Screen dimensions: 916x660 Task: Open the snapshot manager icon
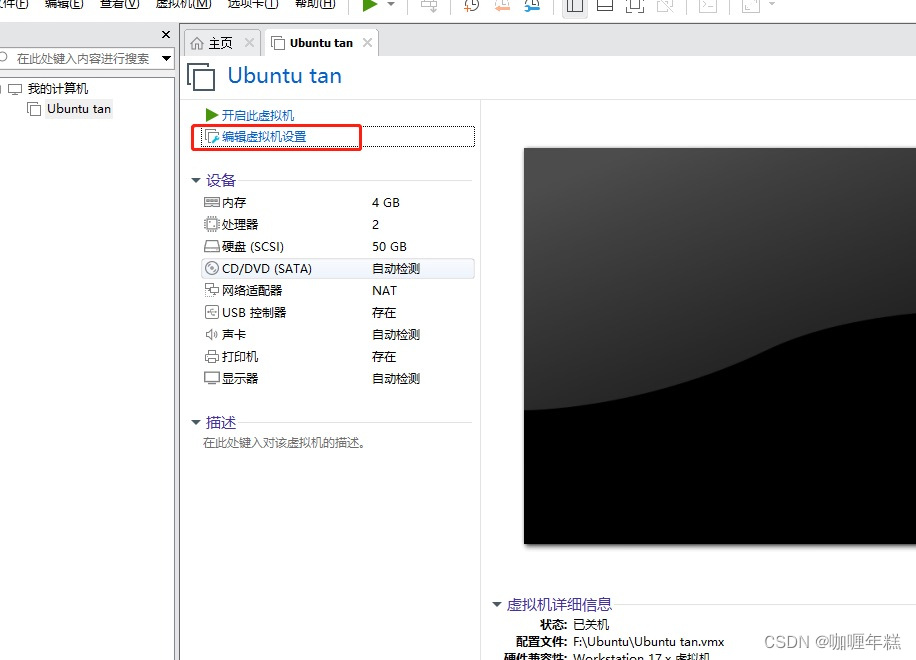533,7
